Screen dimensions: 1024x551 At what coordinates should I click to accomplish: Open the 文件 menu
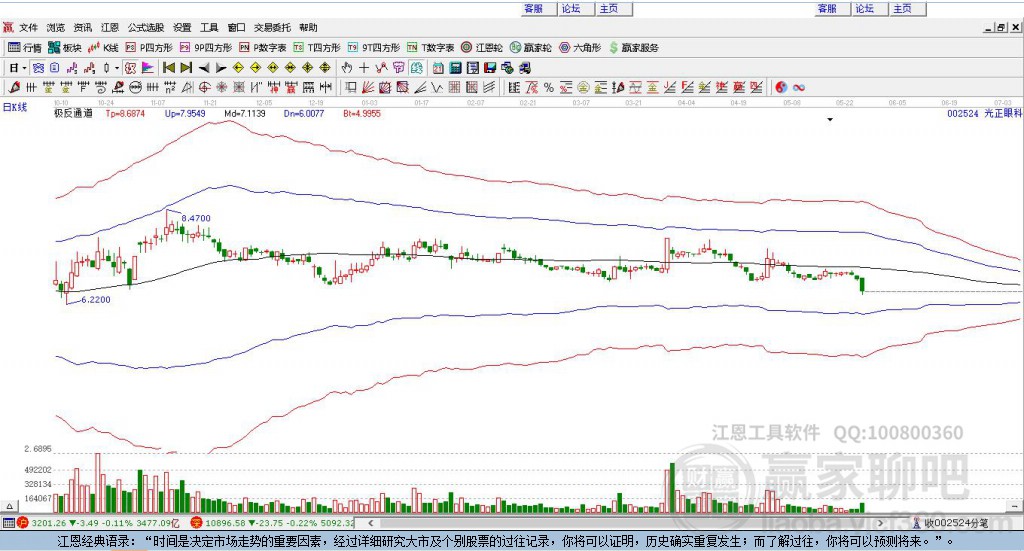pos(28,27)
